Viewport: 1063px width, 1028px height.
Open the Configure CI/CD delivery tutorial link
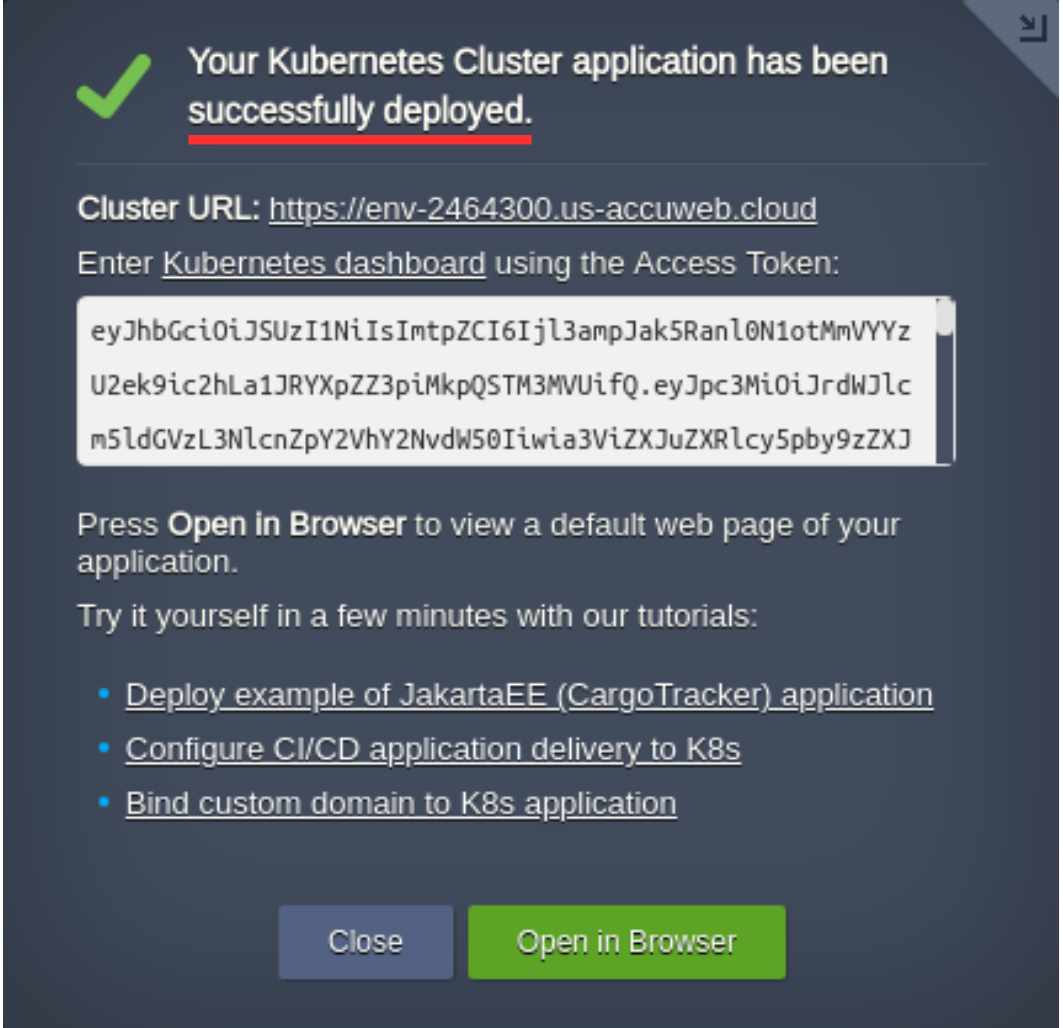(x=433, y=749)
